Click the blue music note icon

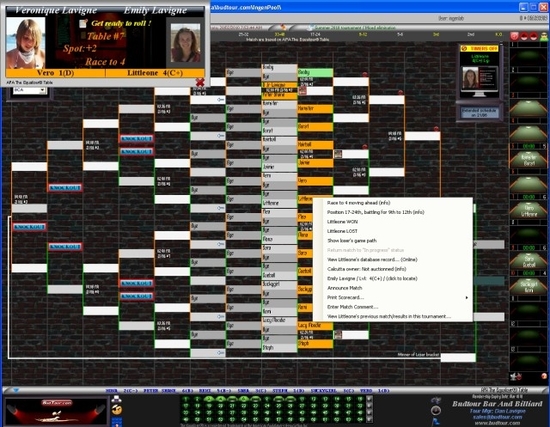coord(436,421)
